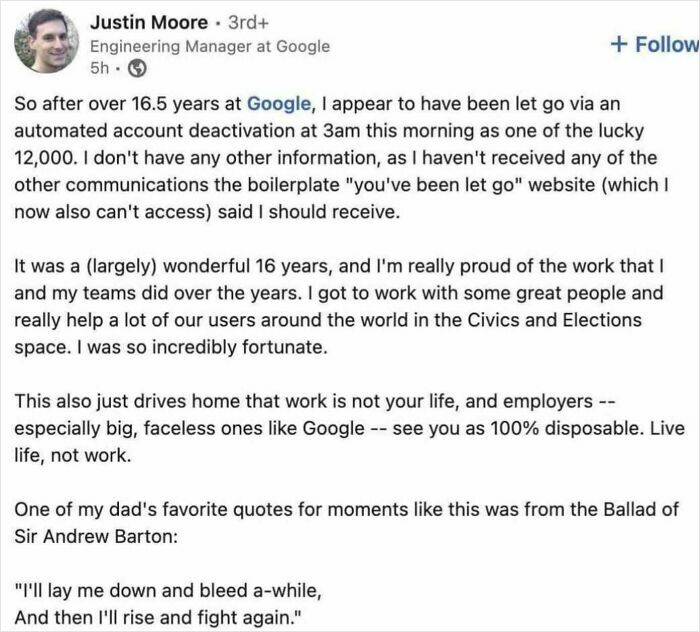Click the 'Engineering Manager at Google' headline

point(209,46)
